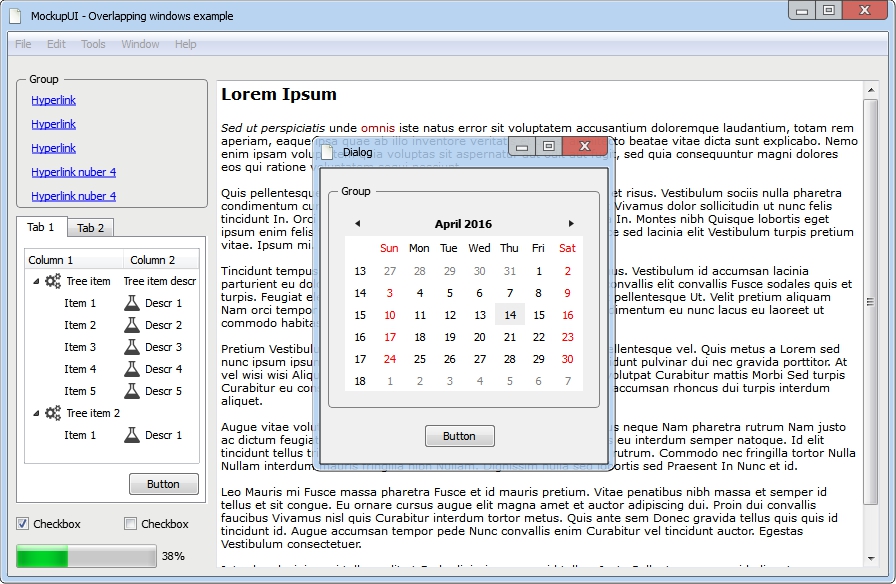
Task: Click the flask icon next to Descr 5
Action: pyautogui.click(x=132, y=391)
